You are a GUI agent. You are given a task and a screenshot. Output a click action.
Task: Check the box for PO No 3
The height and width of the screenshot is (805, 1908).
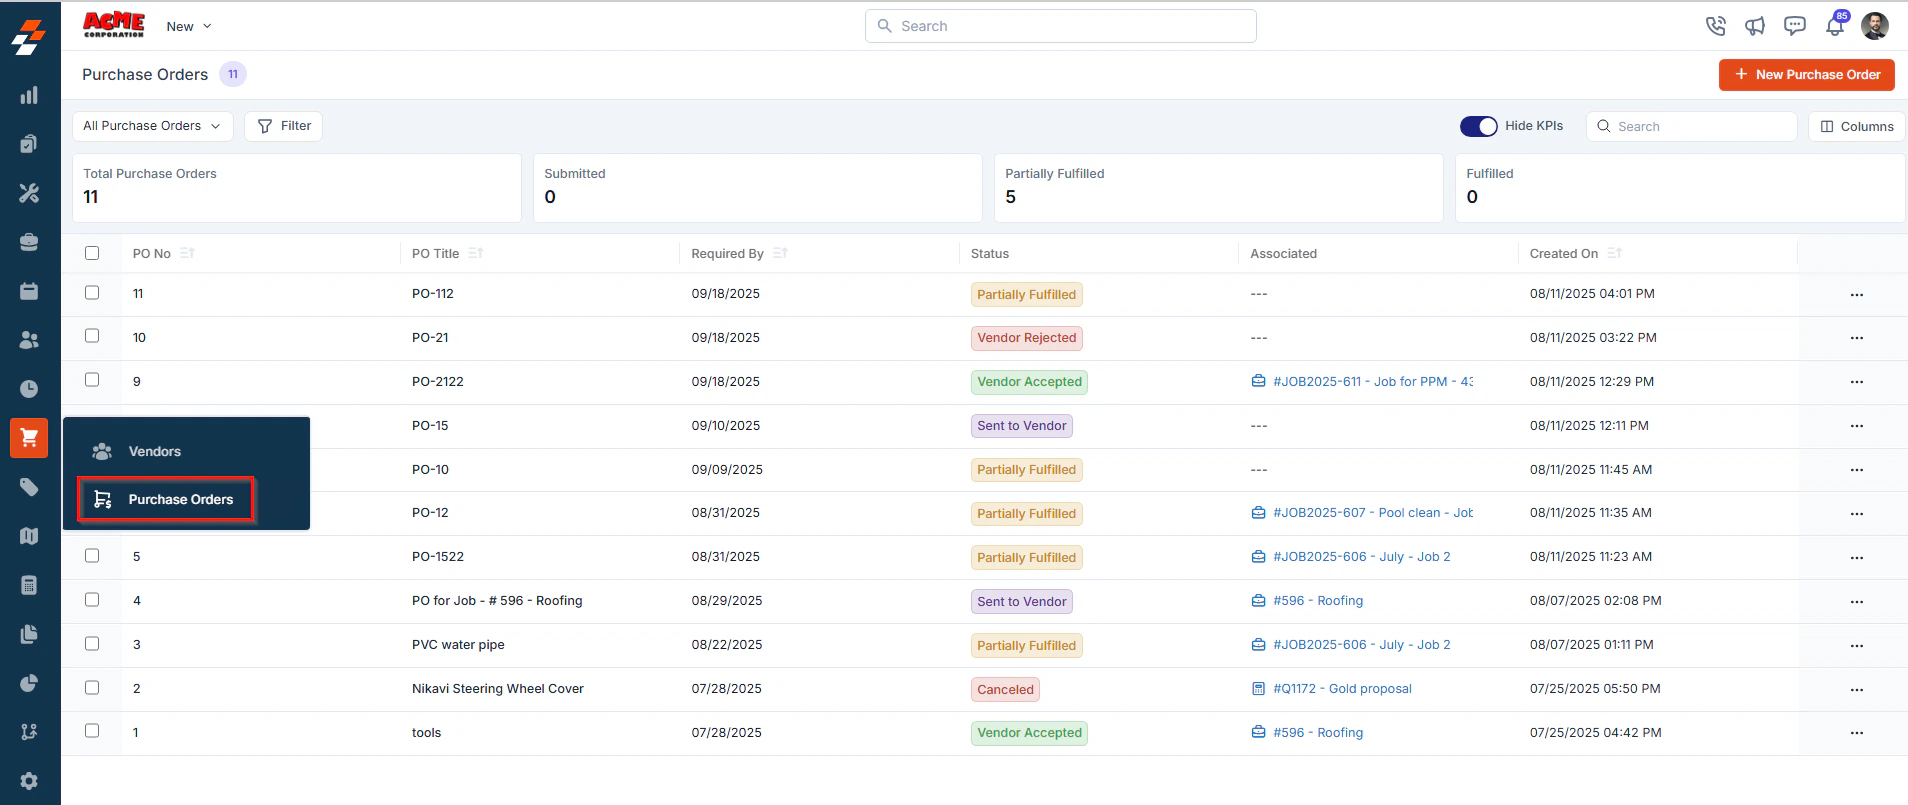click(92, 644)
